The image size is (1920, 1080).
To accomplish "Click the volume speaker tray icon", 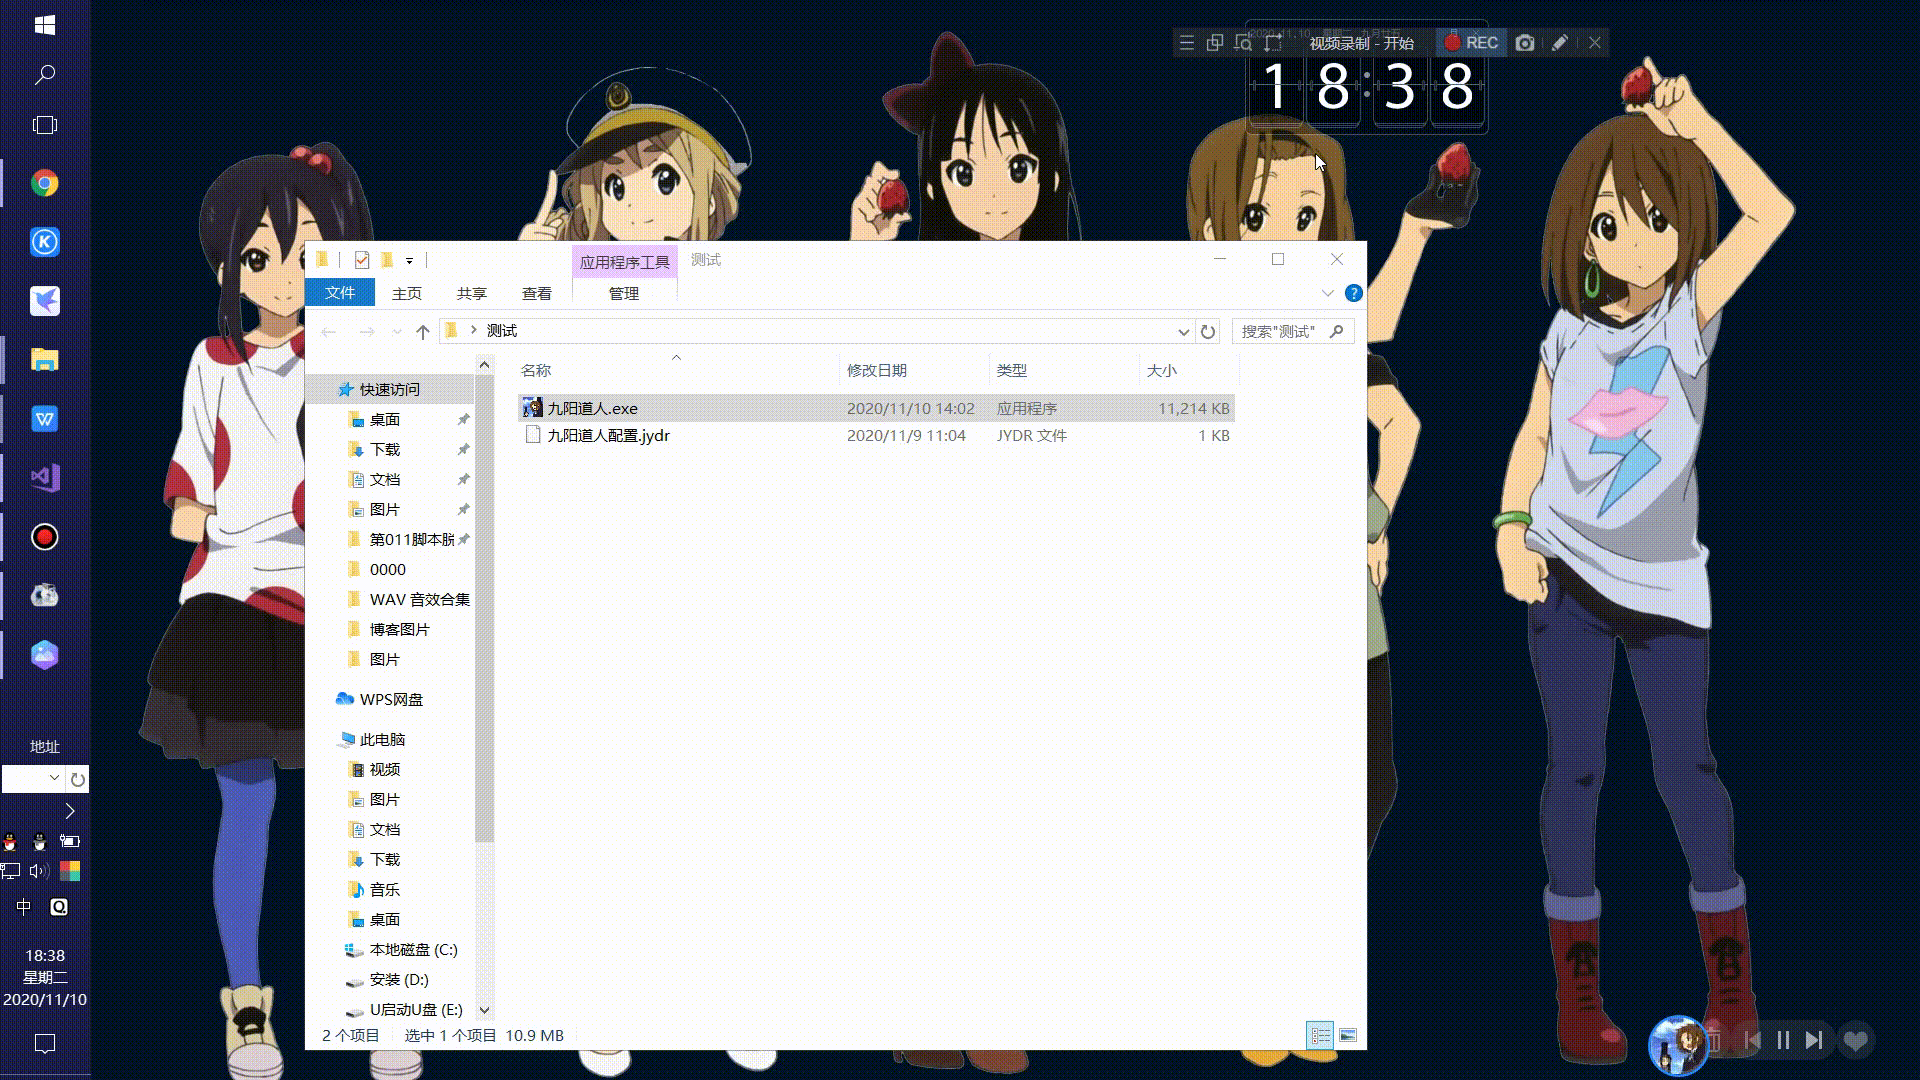I will tap(39, 871).
